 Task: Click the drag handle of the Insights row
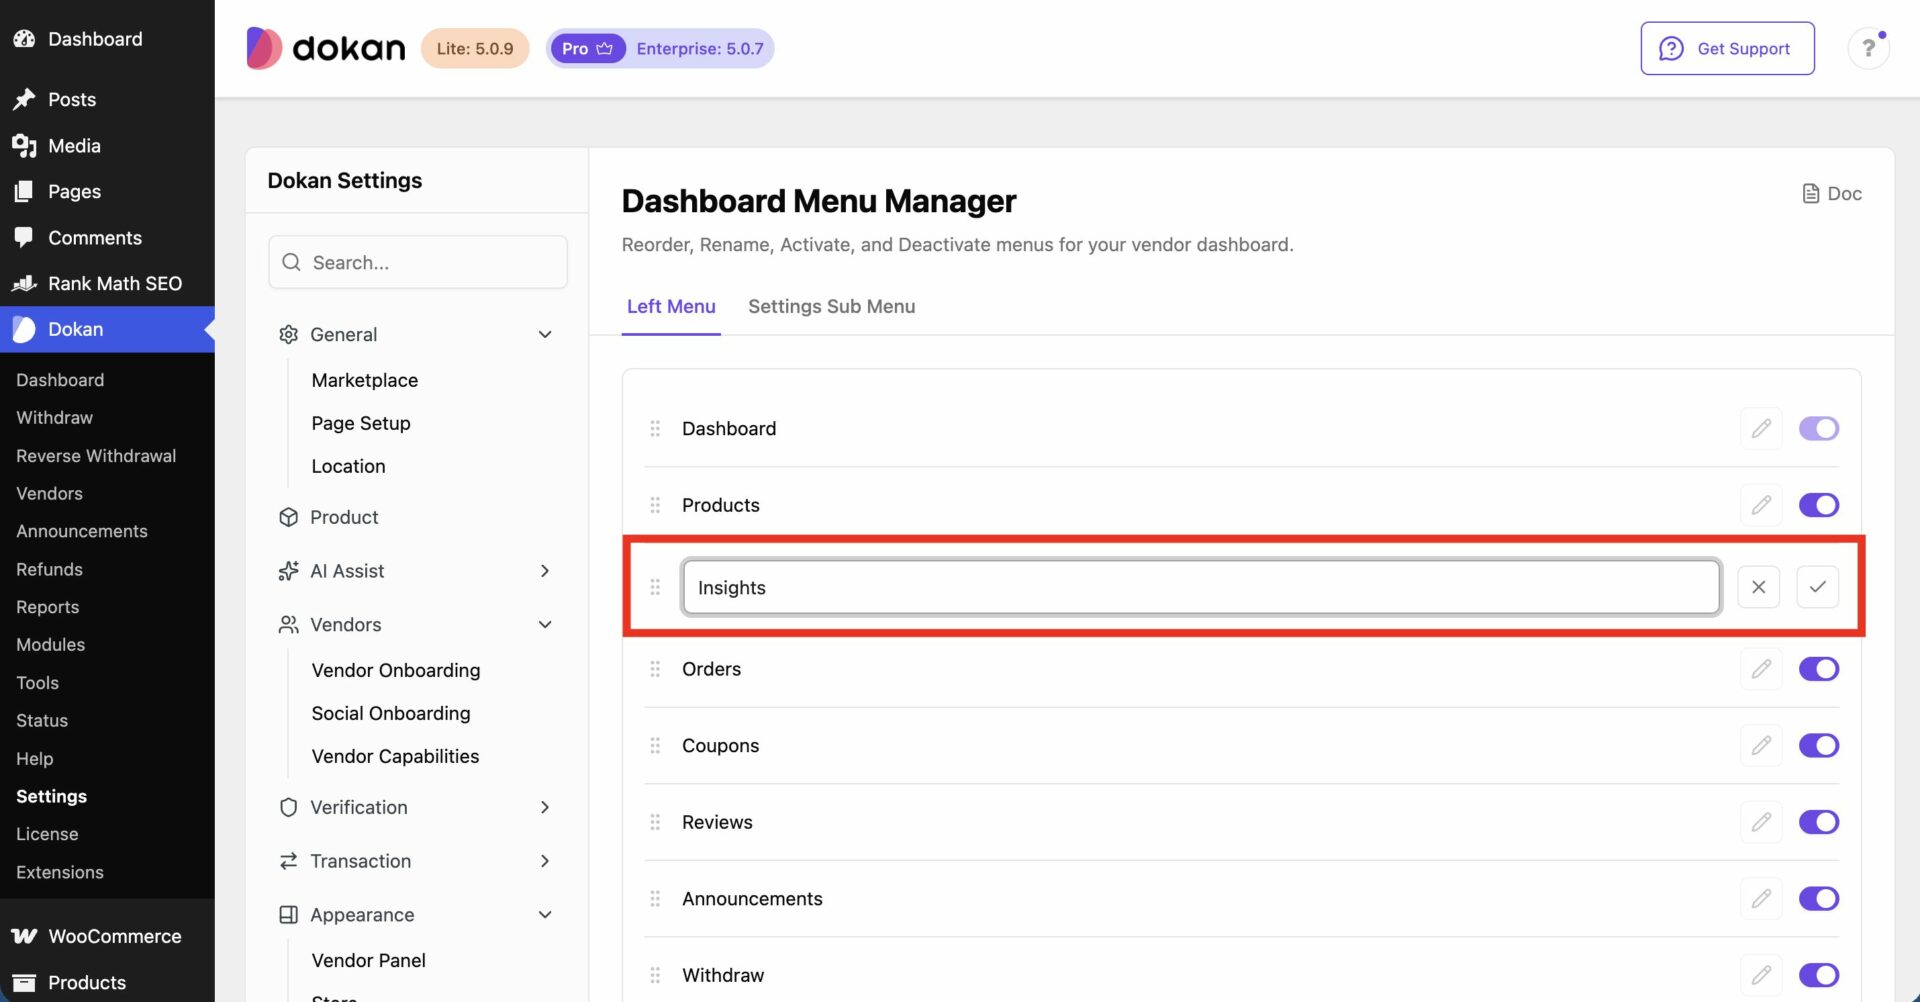coord(655,587)
